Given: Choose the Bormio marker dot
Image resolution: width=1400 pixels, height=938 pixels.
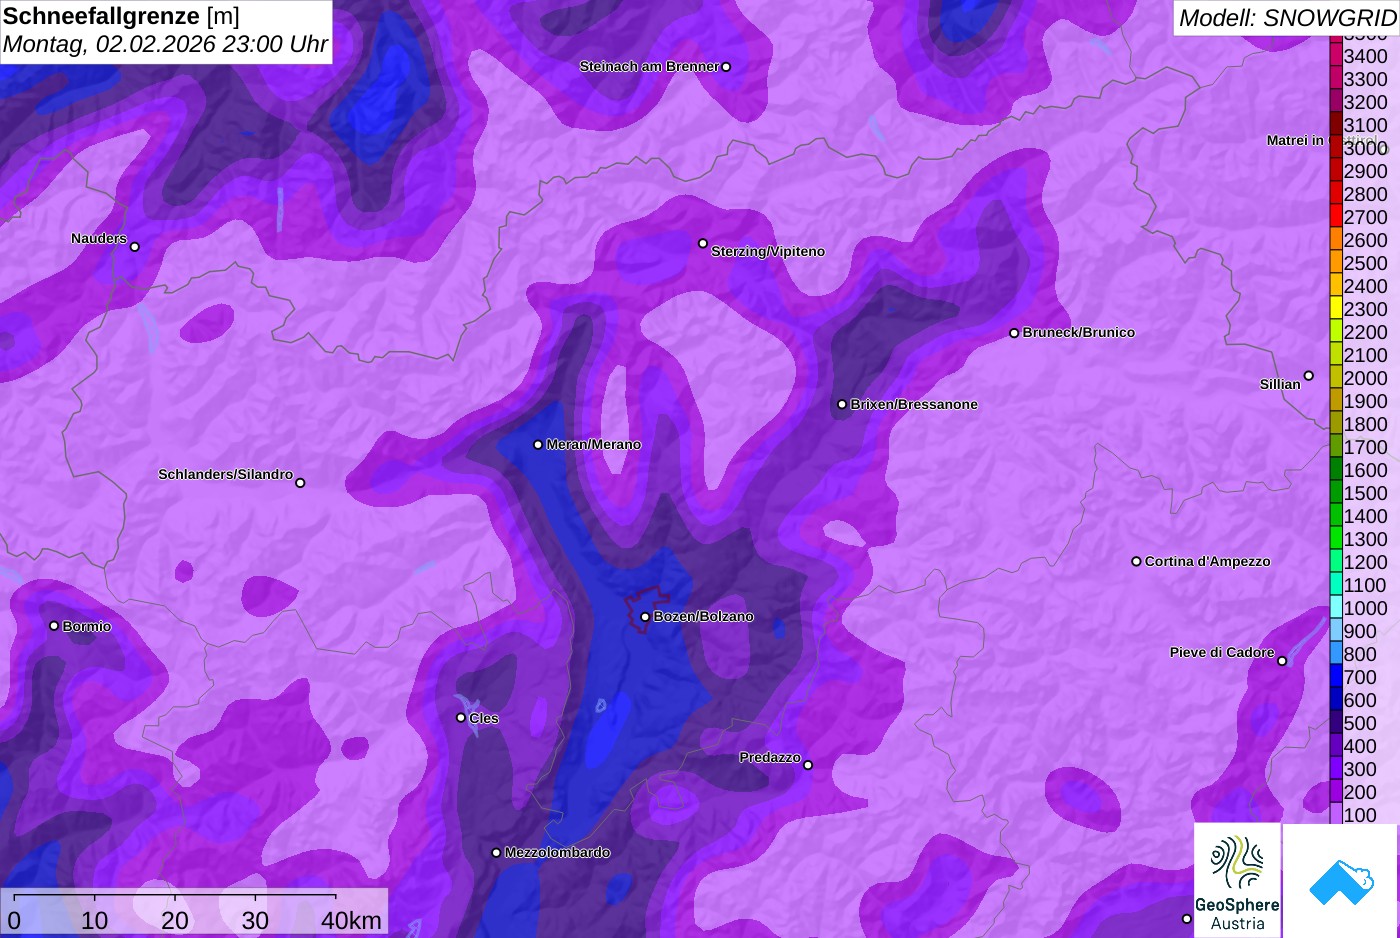Looking at the screenshot, I should click(x=54, y=626).
